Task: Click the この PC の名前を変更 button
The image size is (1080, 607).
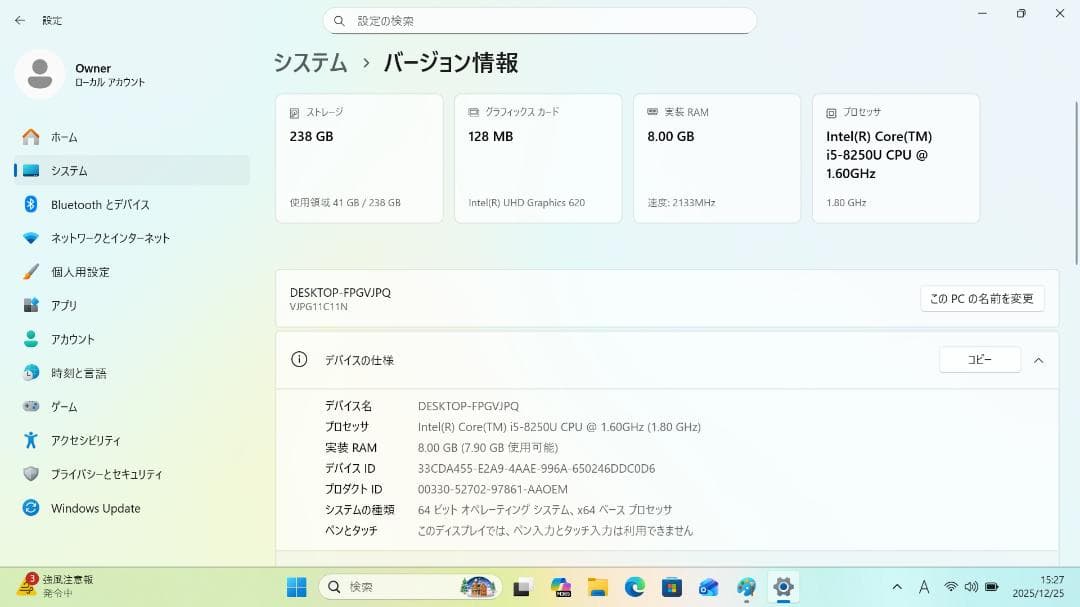Action: 982,298
